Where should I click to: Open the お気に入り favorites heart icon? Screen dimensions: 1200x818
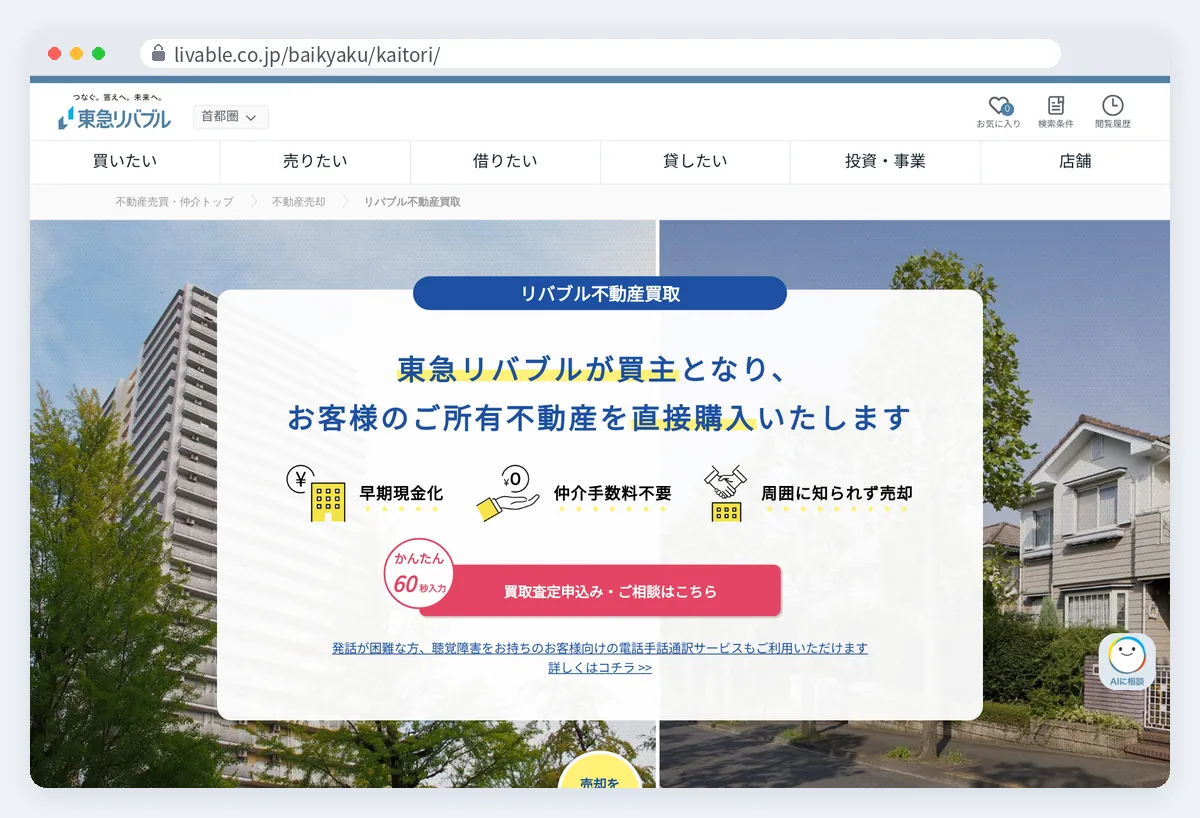[999, 111]
